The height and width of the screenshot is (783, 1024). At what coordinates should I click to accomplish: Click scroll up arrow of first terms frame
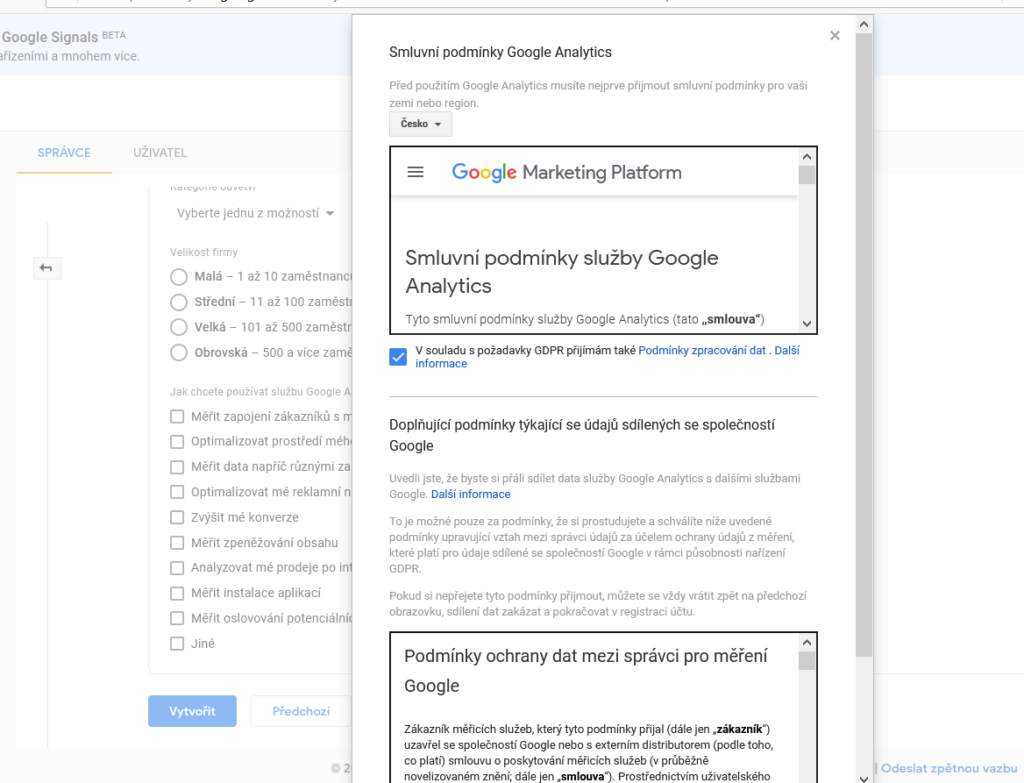[807, 157]
